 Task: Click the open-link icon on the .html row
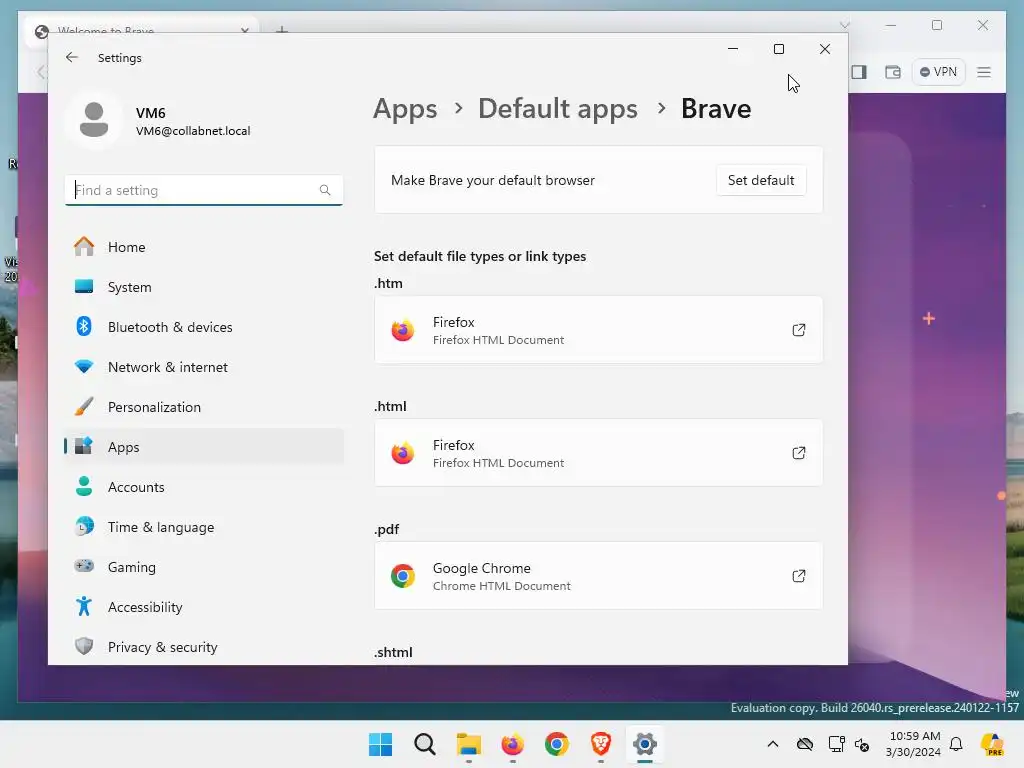[x=799, y=453]
